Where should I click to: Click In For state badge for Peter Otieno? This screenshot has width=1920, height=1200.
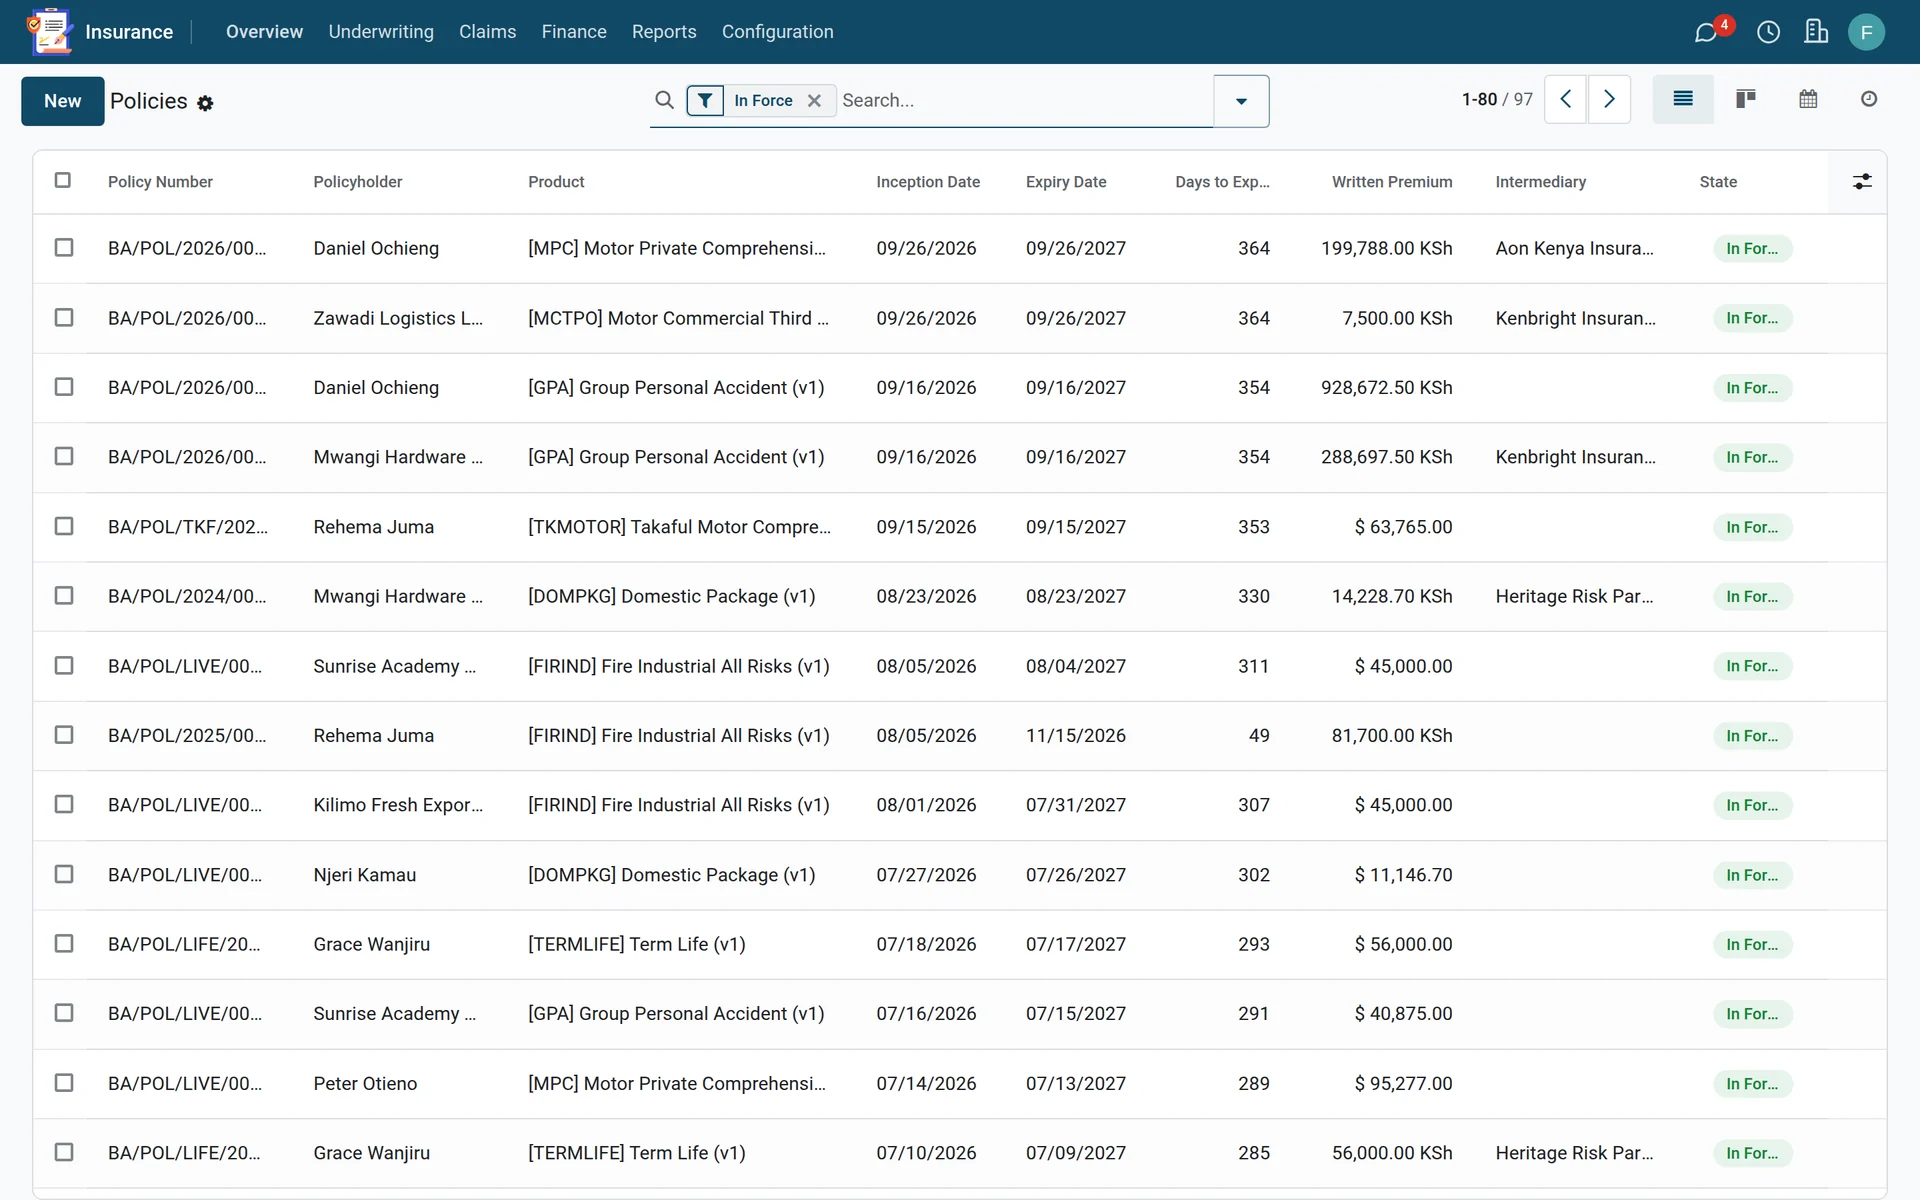click(1752, 1084)
